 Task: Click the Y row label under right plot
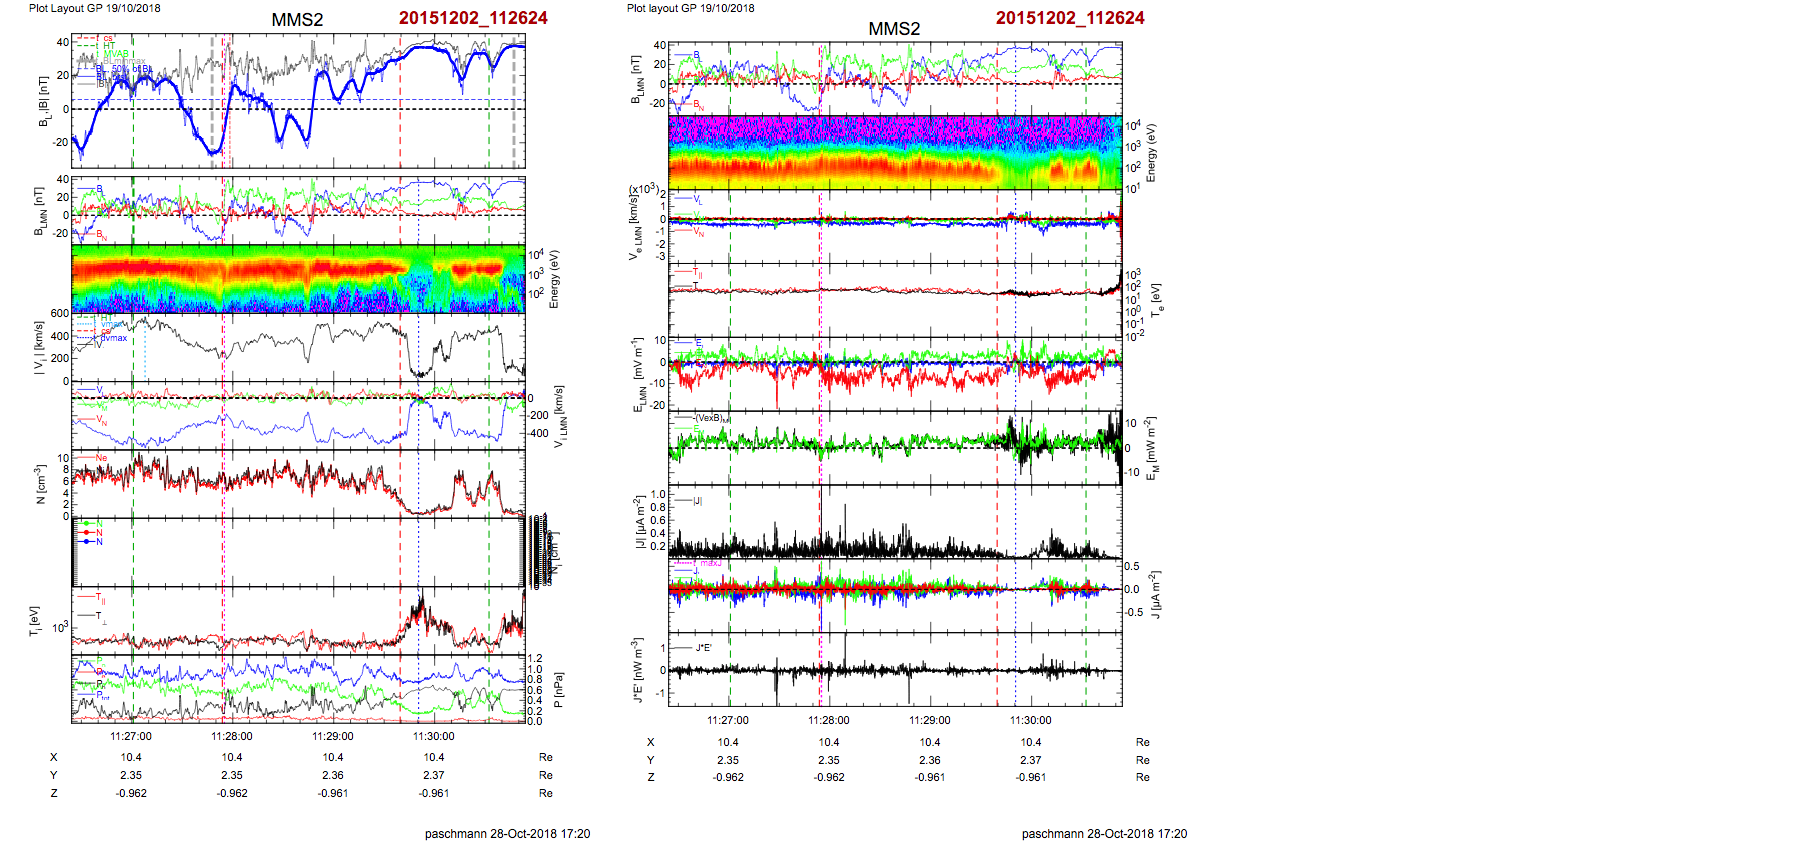coord(651,760)
